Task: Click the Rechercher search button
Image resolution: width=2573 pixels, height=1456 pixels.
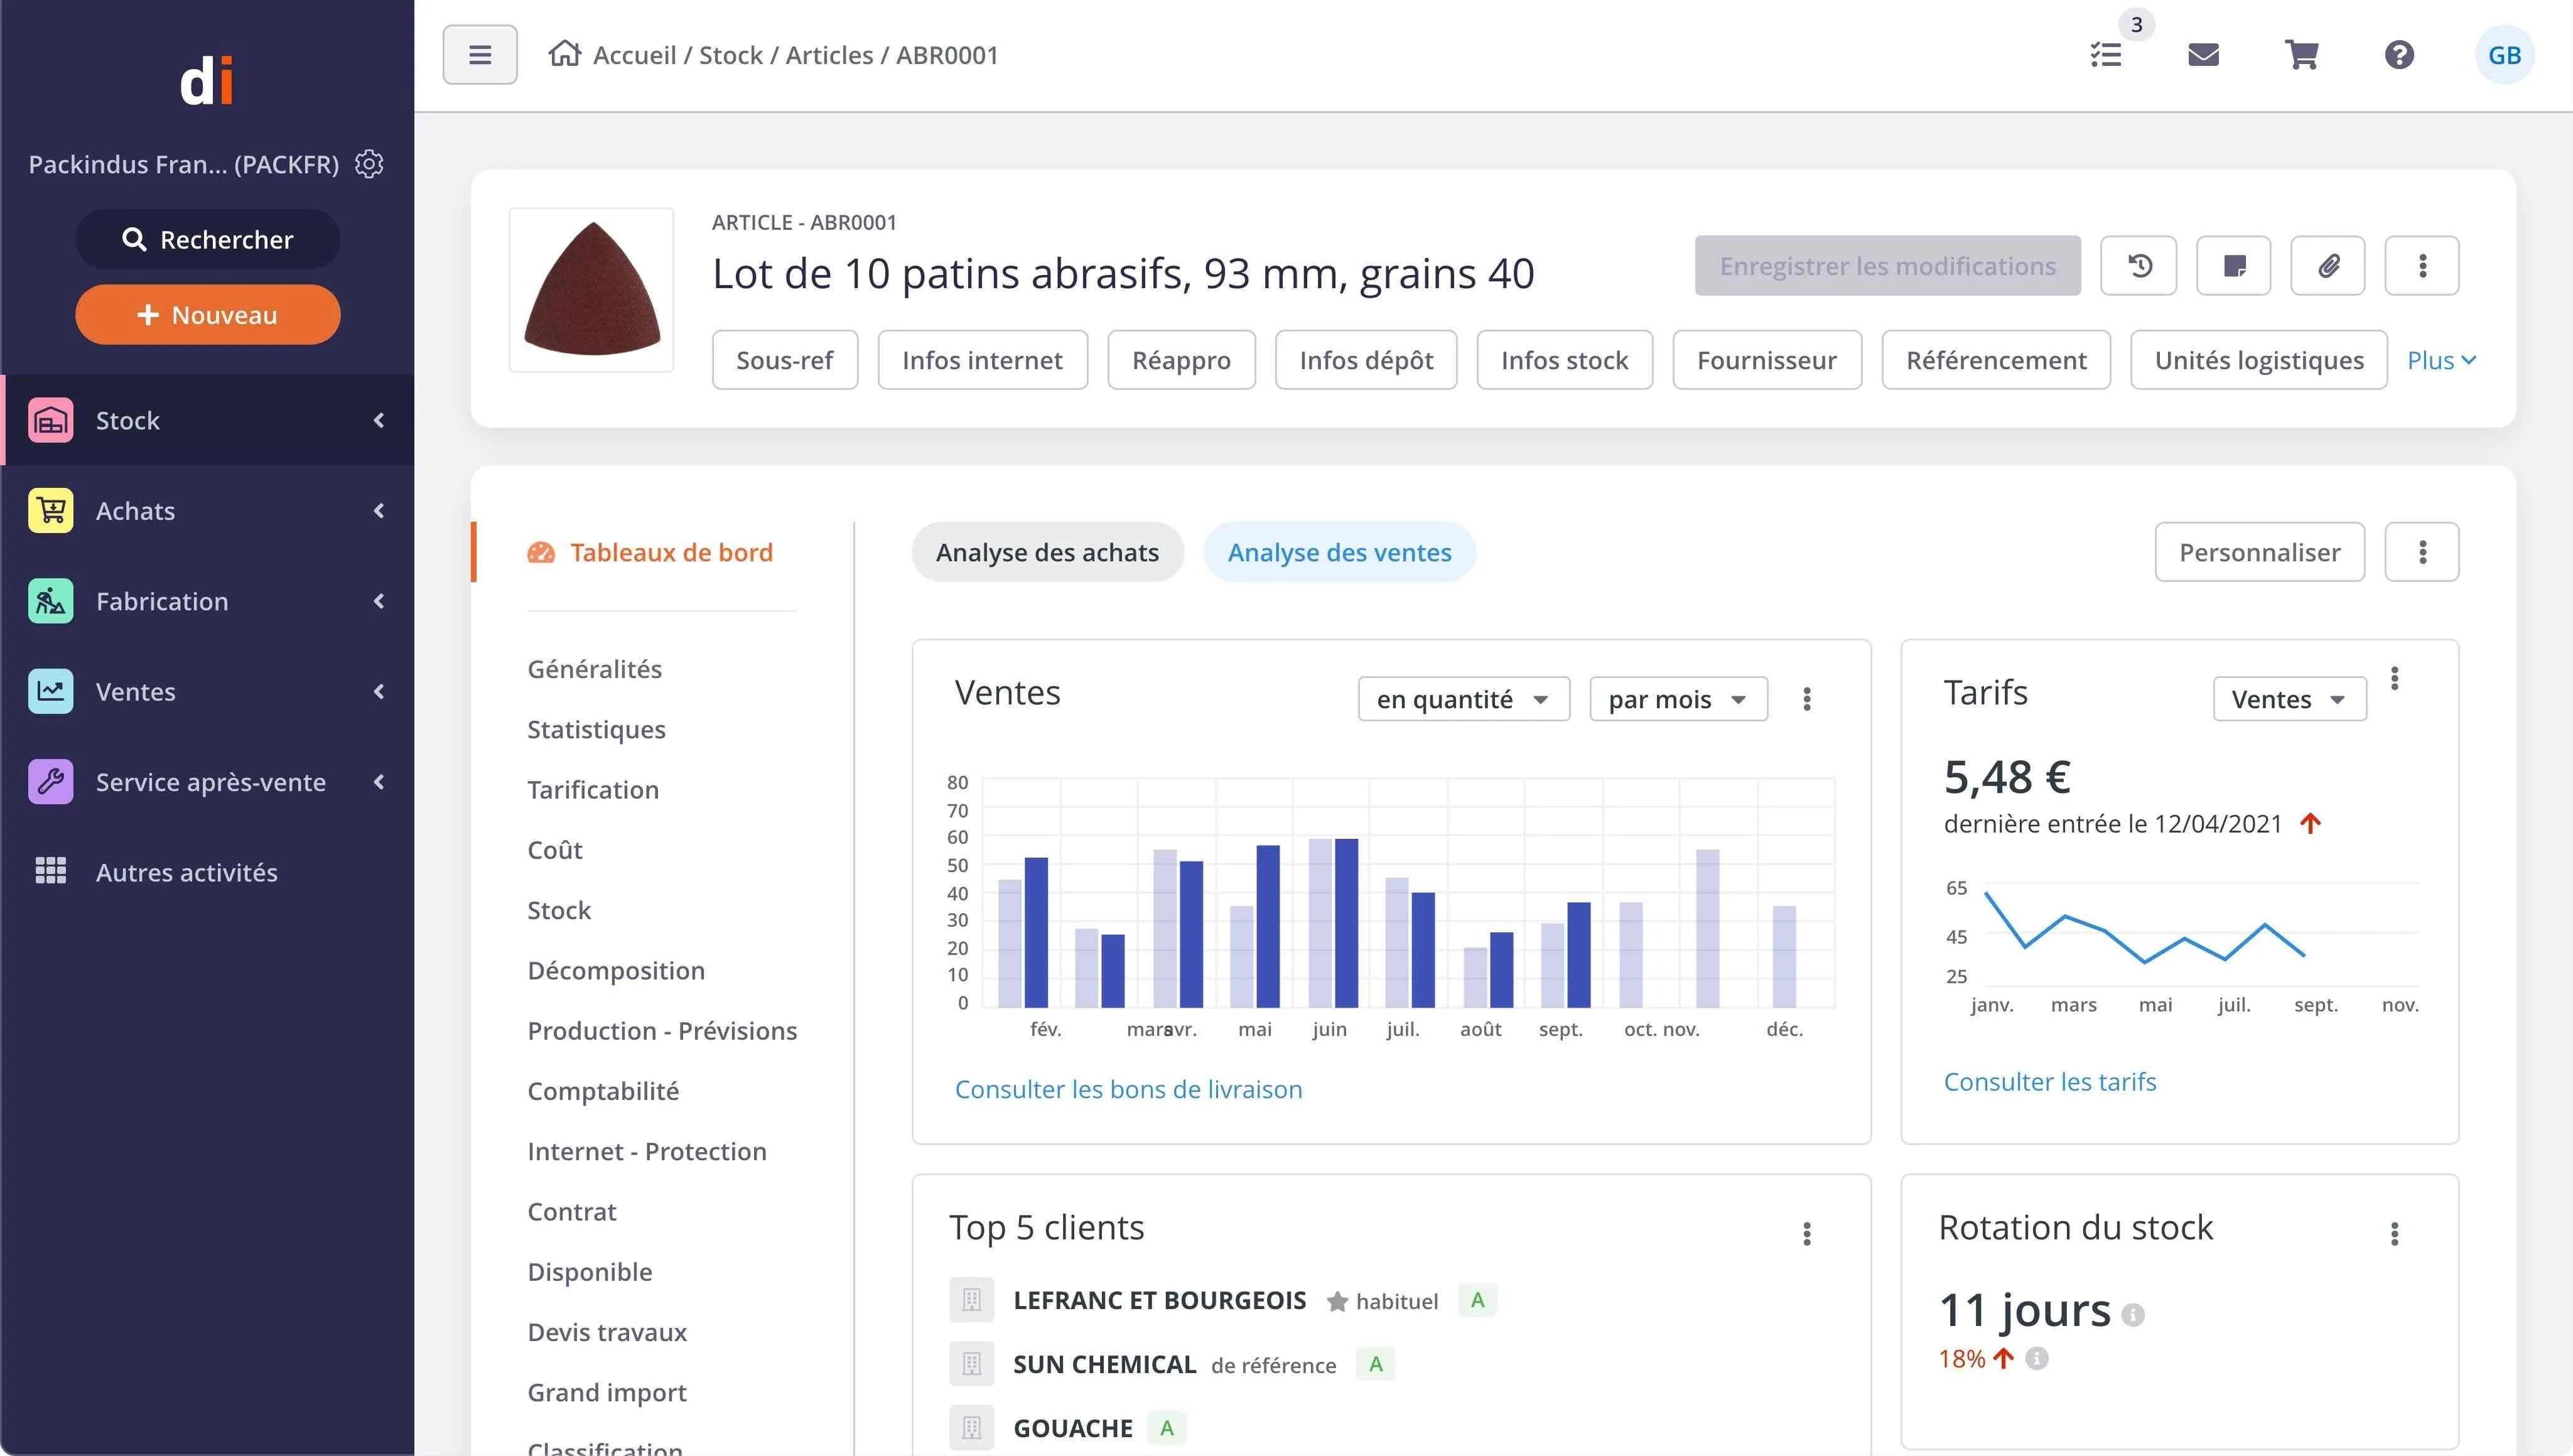Action: (208, 239)
